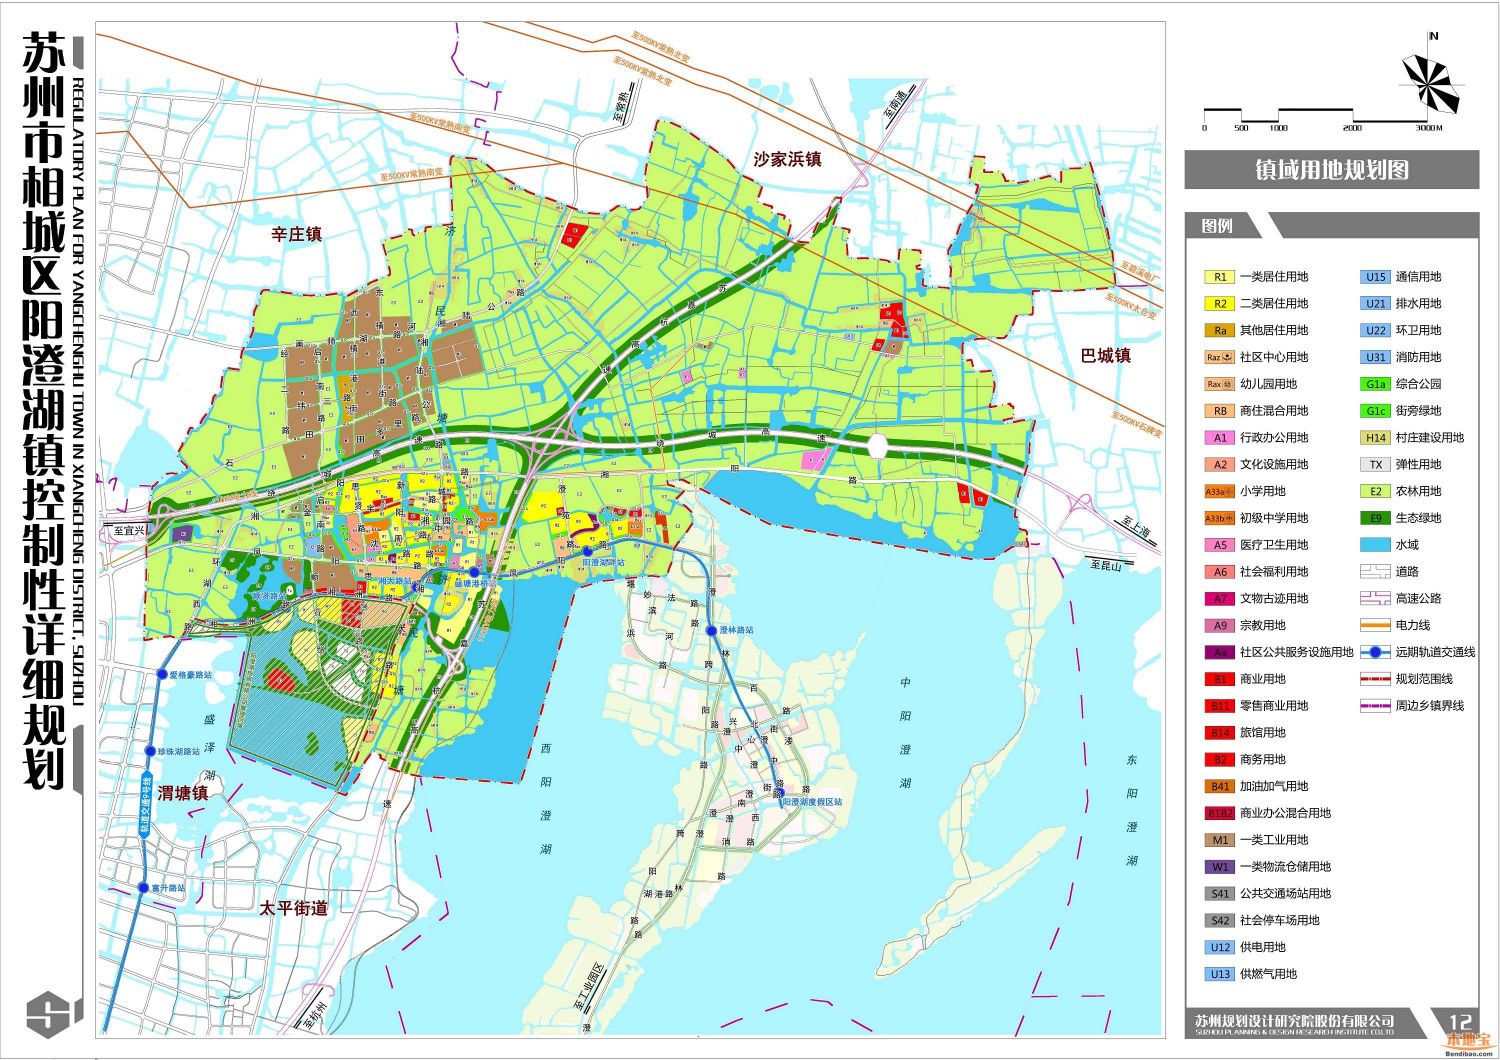This screenshot has height=1060, width=1500.
Task: Click the 巴城镇 town label
Action: [x=1106, y=356]
